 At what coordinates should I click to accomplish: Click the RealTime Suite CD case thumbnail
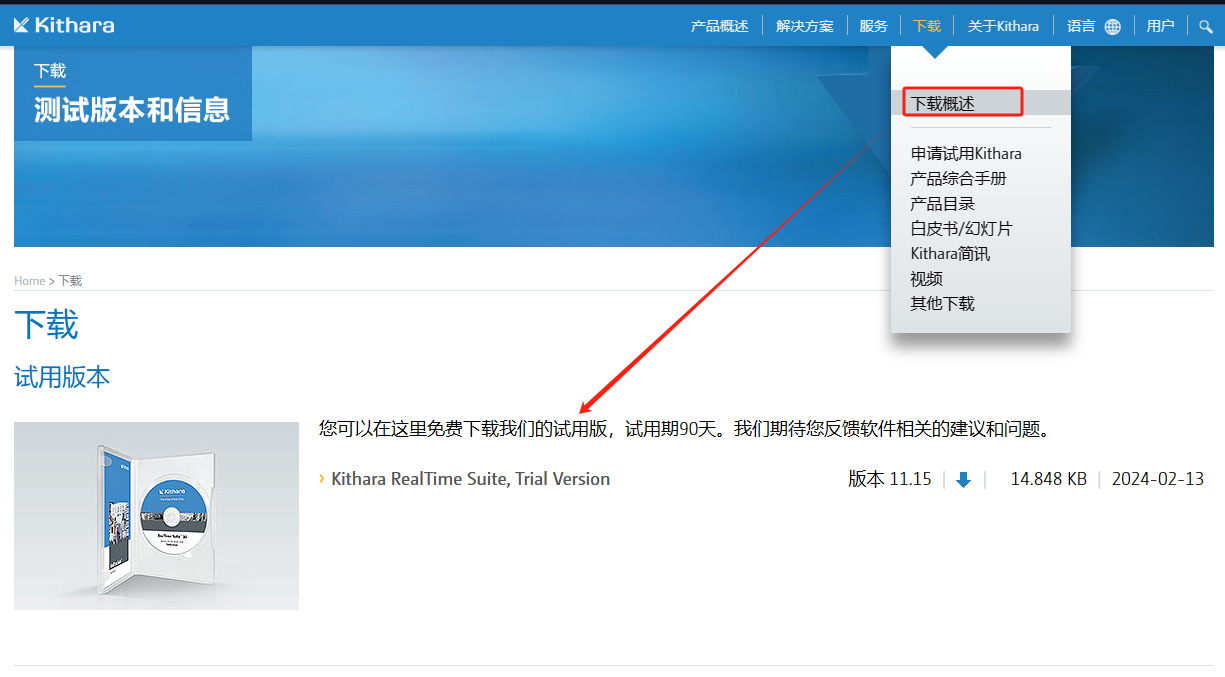(156, 516)
